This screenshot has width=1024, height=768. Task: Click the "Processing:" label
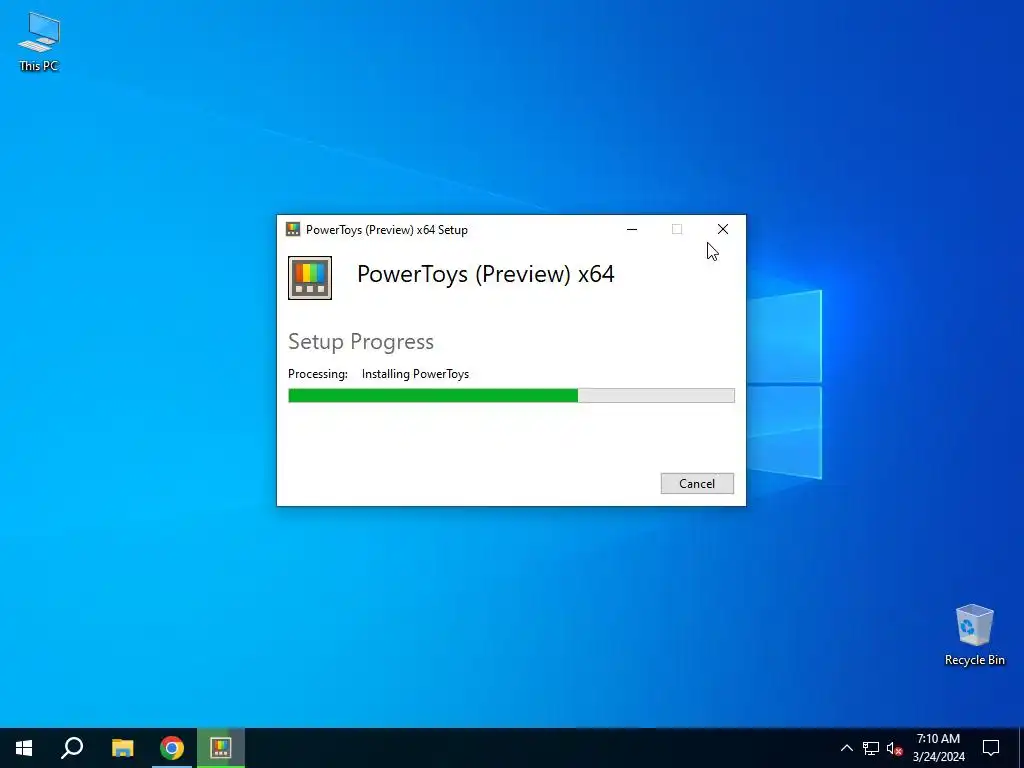[318, 374]
